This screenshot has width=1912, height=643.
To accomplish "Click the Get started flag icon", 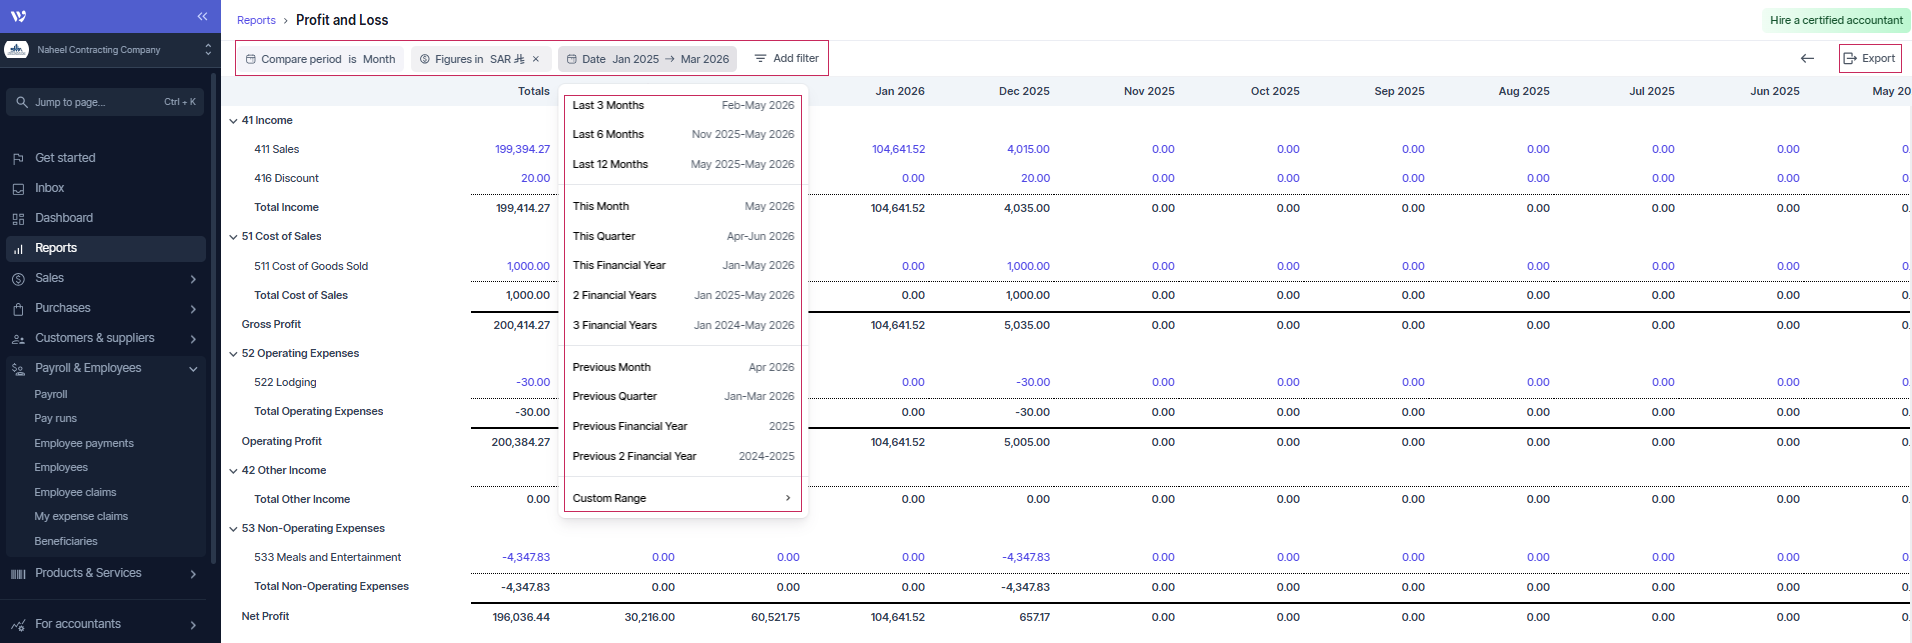I will 18,159.
